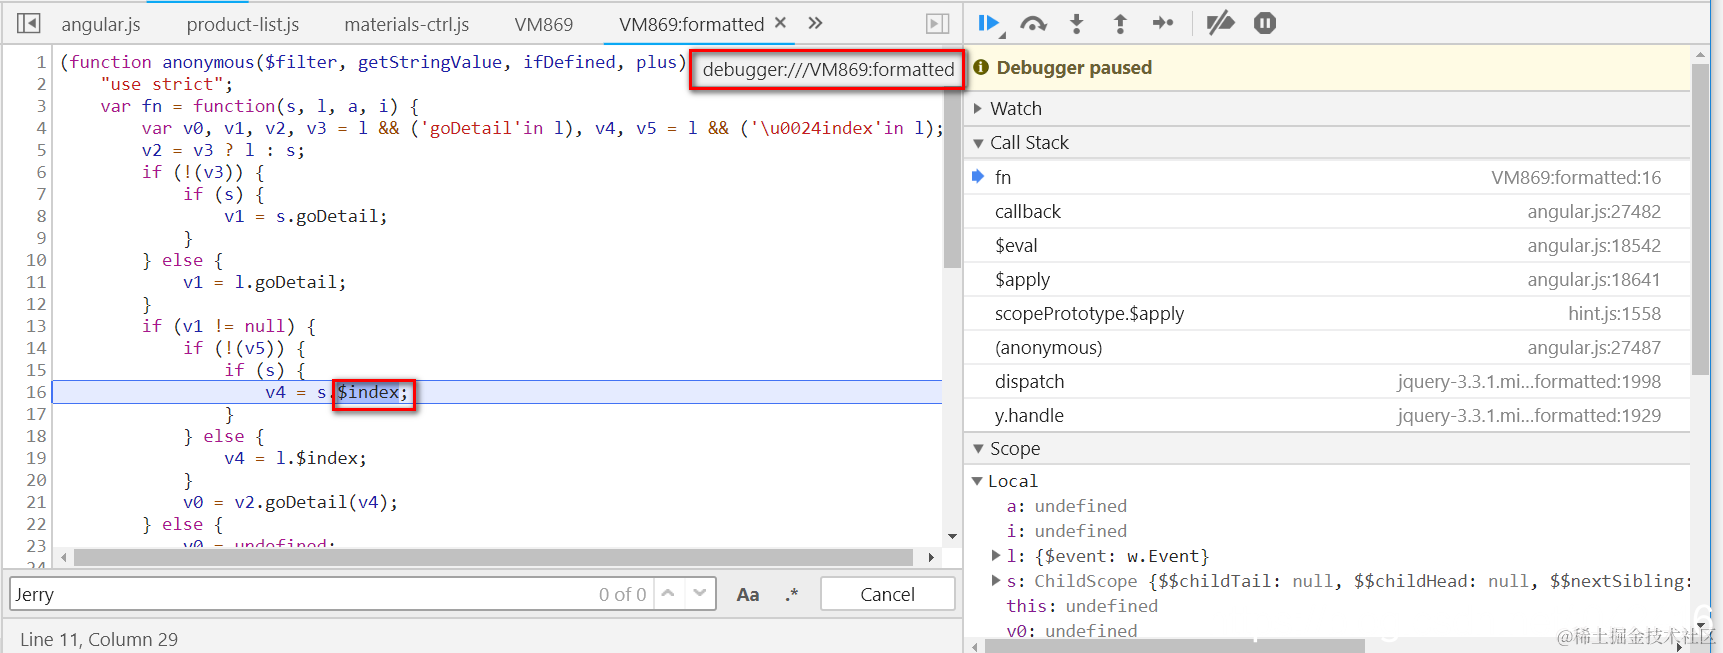Open angular.js:18542 source link

point(1594,245)
